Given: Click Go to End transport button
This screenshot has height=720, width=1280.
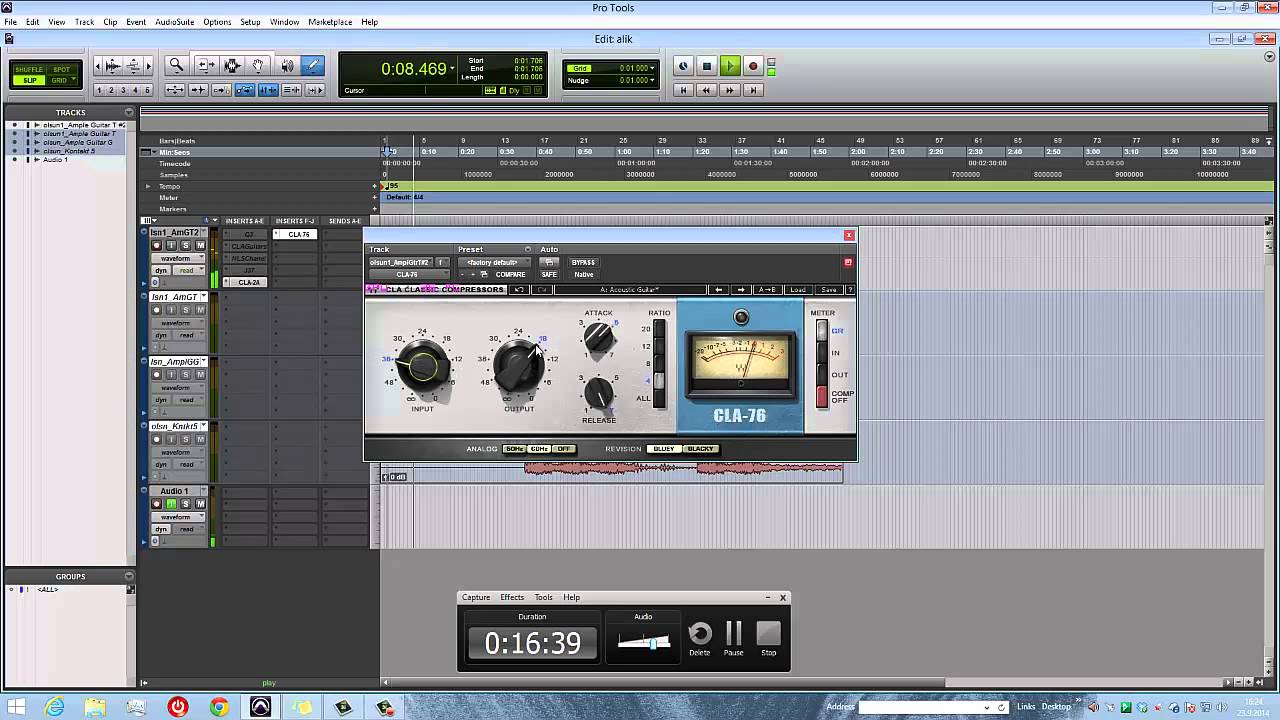Looking at the screenshot, I should tap(753, 90).
